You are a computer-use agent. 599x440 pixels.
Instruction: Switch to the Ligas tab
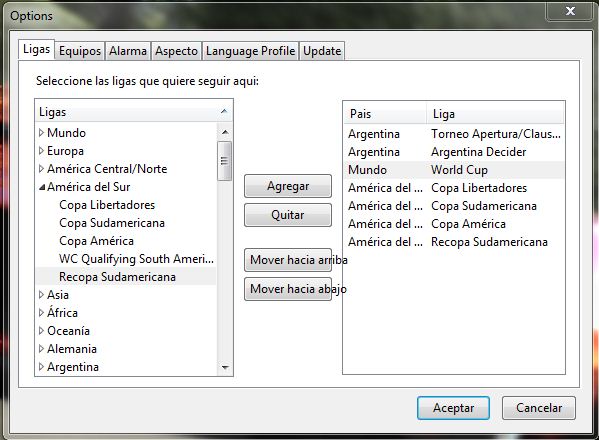(x=36, y=49)
